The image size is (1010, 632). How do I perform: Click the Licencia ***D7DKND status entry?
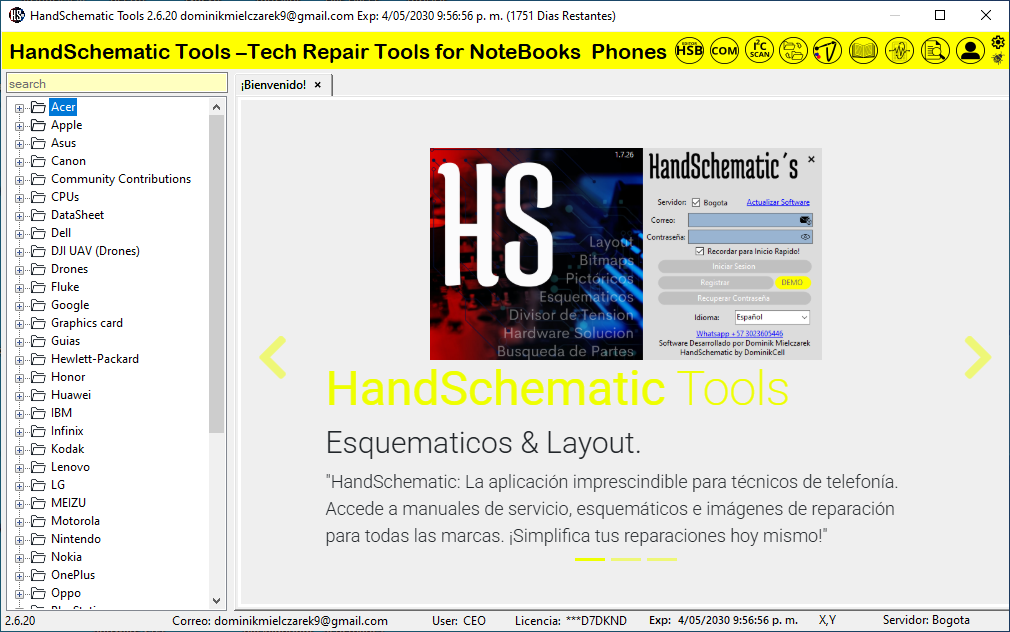(x=571, y=621)
